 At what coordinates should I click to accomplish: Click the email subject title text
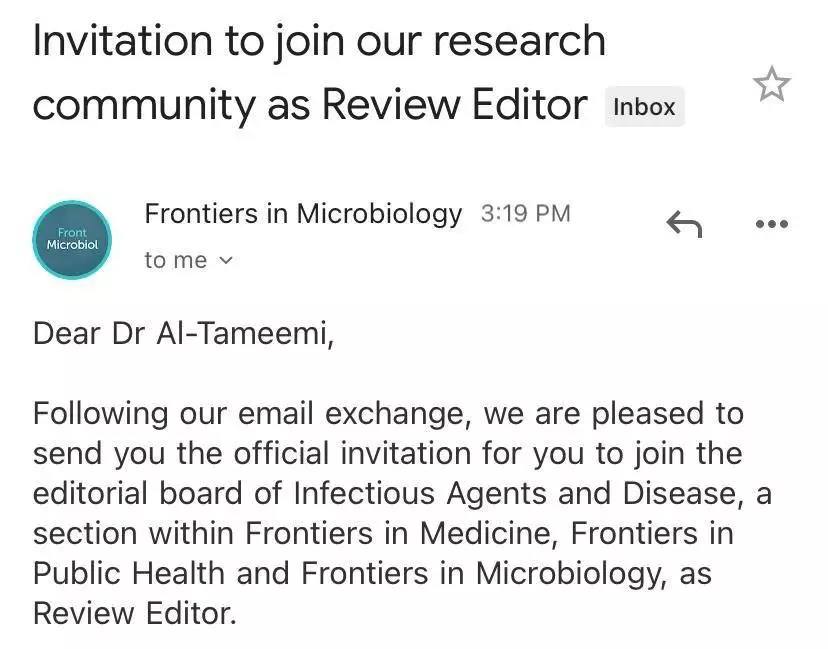tap(310, 72)
